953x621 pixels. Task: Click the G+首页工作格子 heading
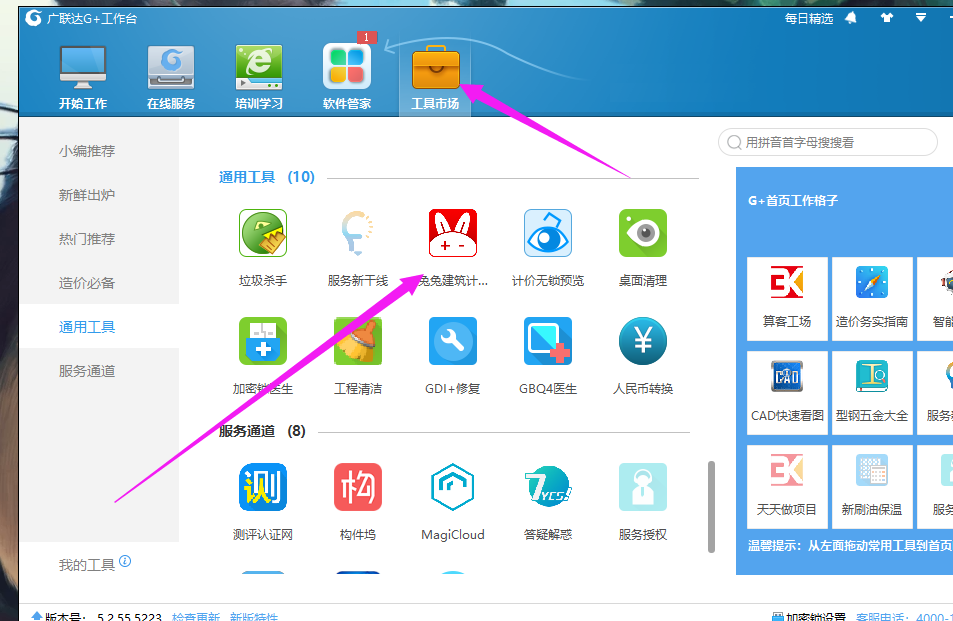(793, 201)
